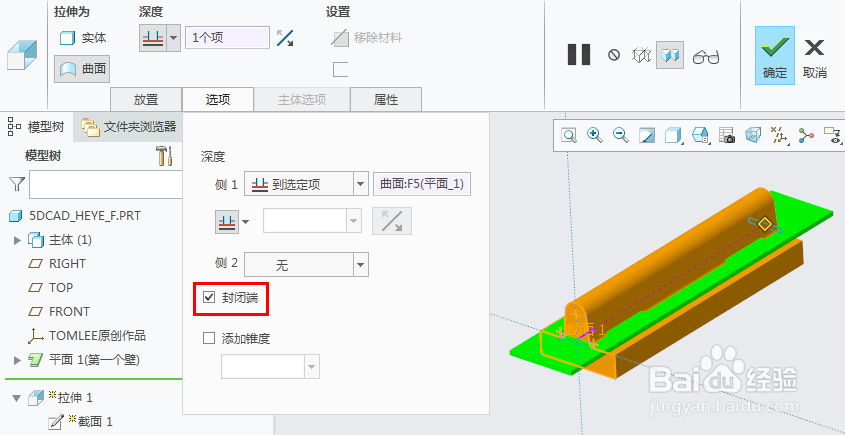The height and width of the screenshot is (435, 845).
Task: Click the flip offset direction button in options
Action: (x=392, y=221)
